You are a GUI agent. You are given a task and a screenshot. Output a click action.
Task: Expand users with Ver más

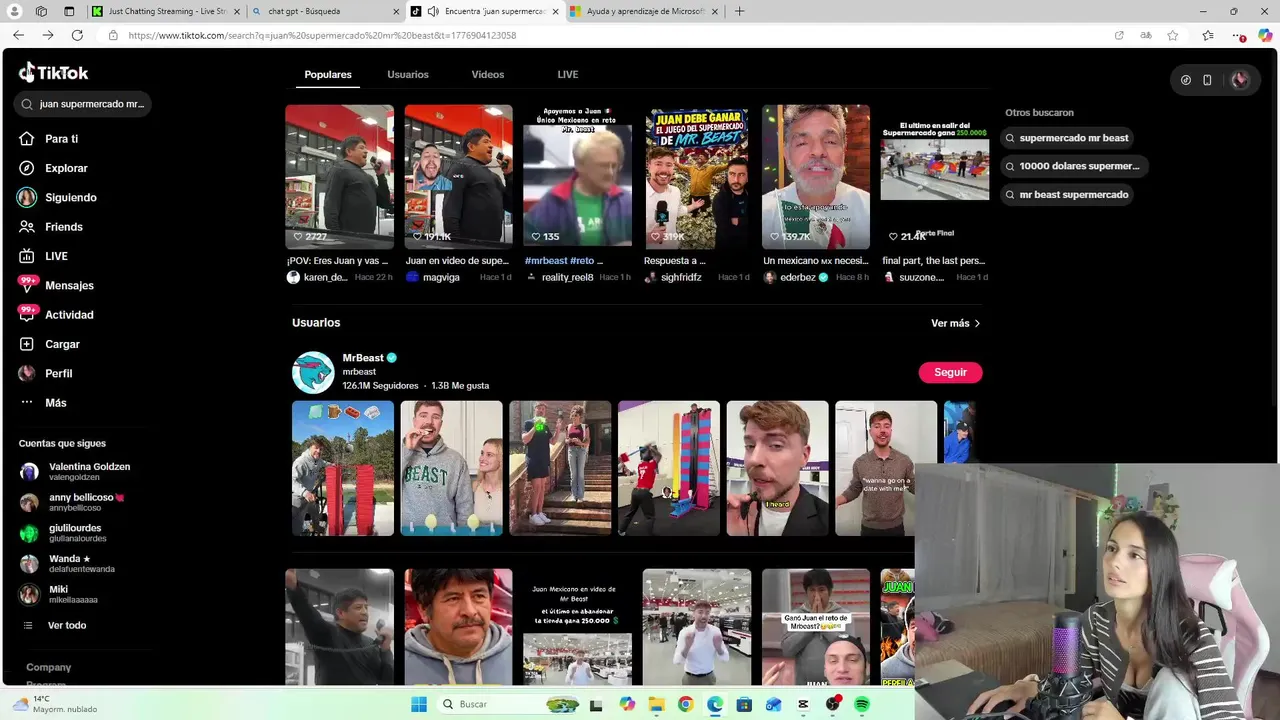click(955, 323)
